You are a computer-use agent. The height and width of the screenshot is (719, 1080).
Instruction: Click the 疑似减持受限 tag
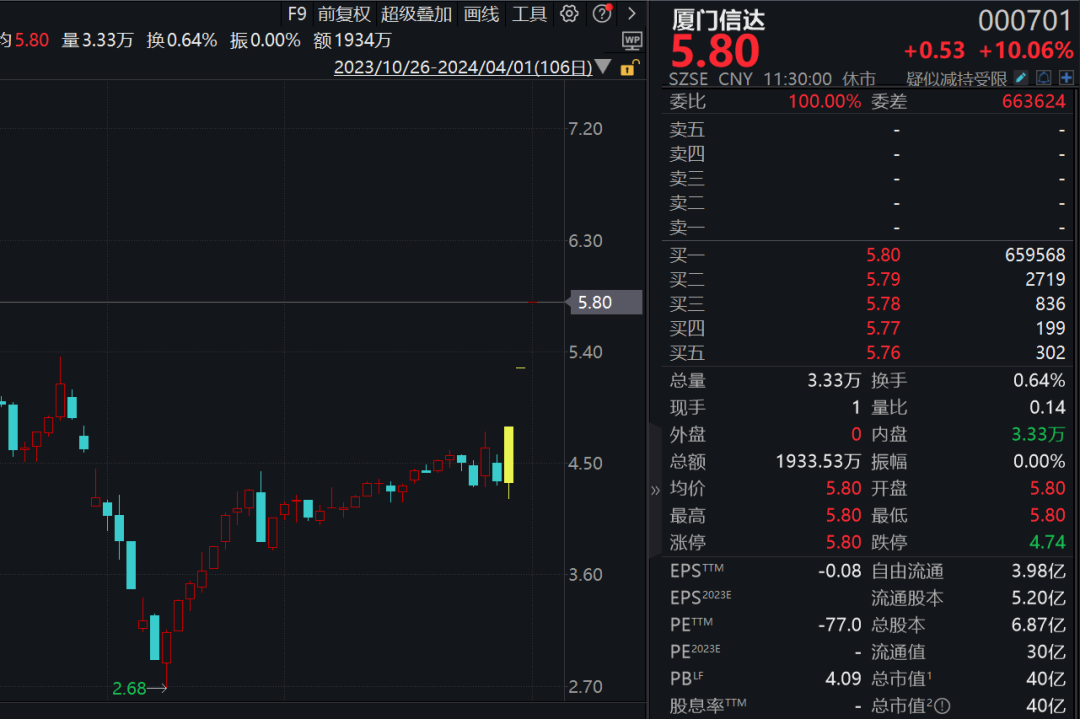(956, 79)
